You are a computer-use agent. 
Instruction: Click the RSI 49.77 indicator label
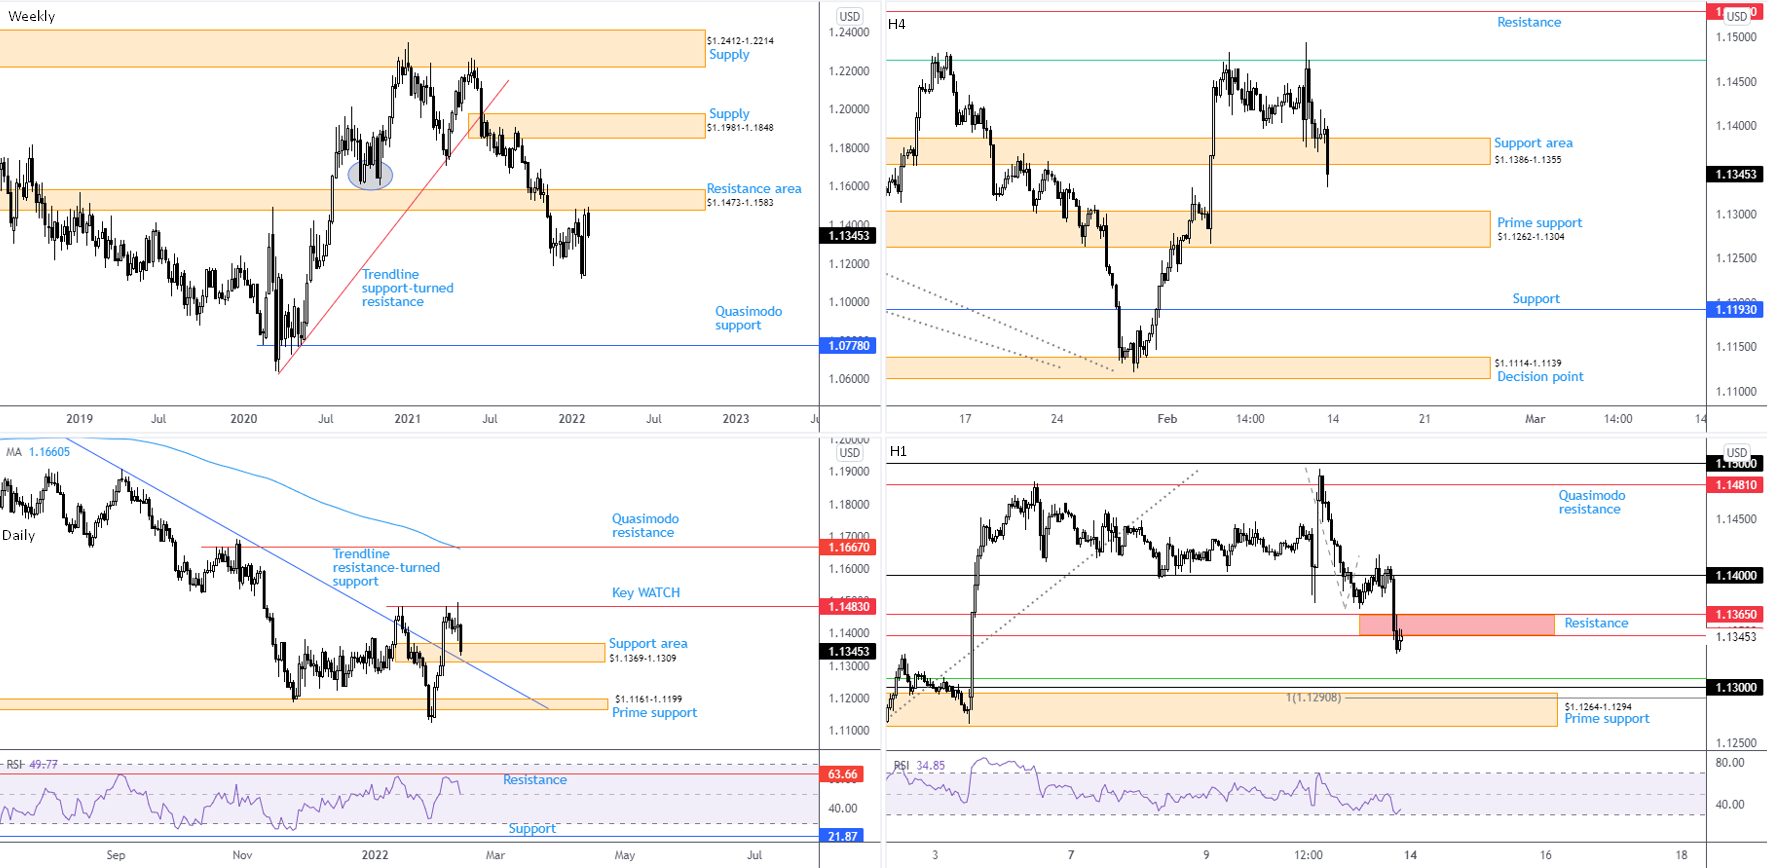coord(31,764)
